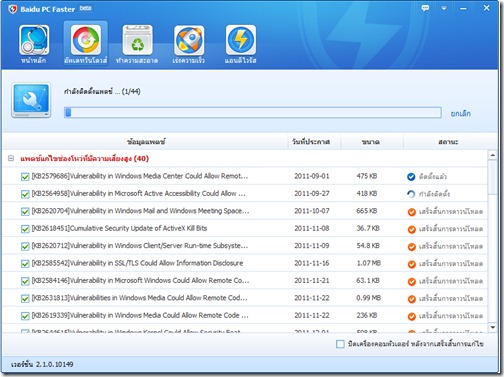The image size is (504, 377).
Task: Click the download-complete icon for KB2631813
Action: [x=412, y=299]
